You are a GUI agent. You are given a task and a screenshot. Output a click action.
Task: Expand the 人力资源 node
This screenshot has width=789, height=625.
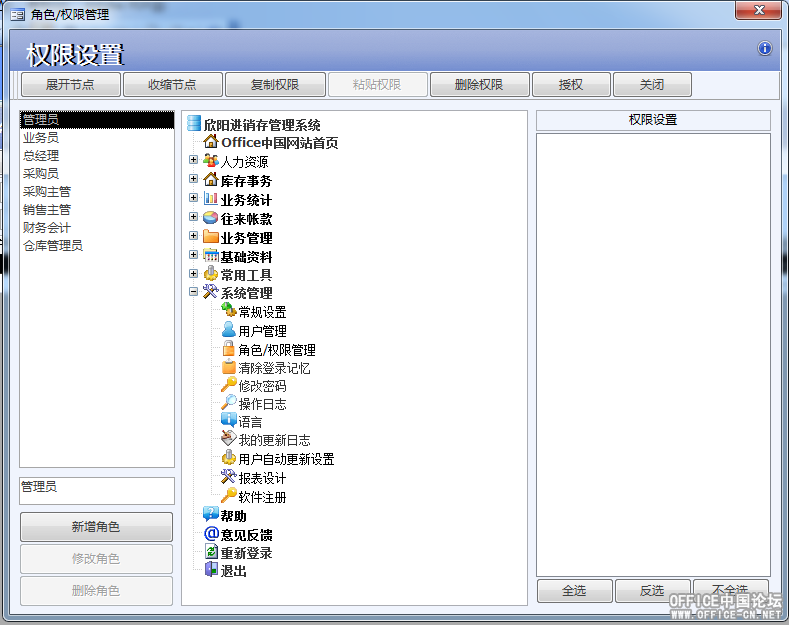tap(193, 160)
